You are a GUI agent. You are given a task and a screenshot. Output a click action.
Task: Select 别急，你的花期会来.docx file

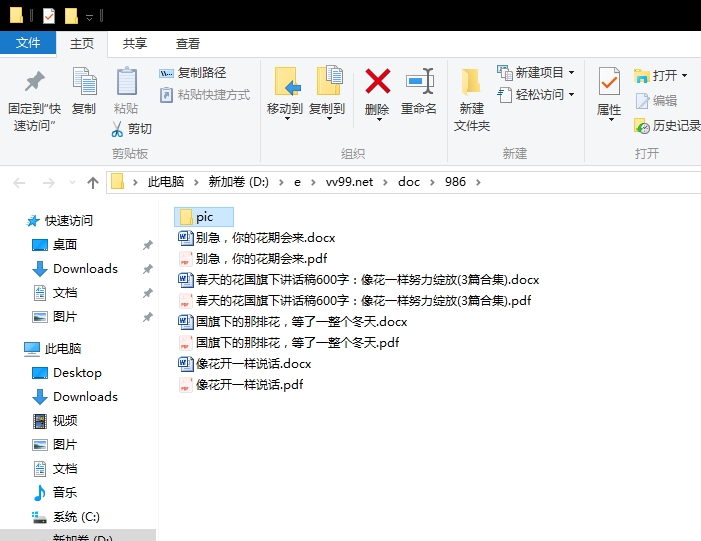[257, 238]
